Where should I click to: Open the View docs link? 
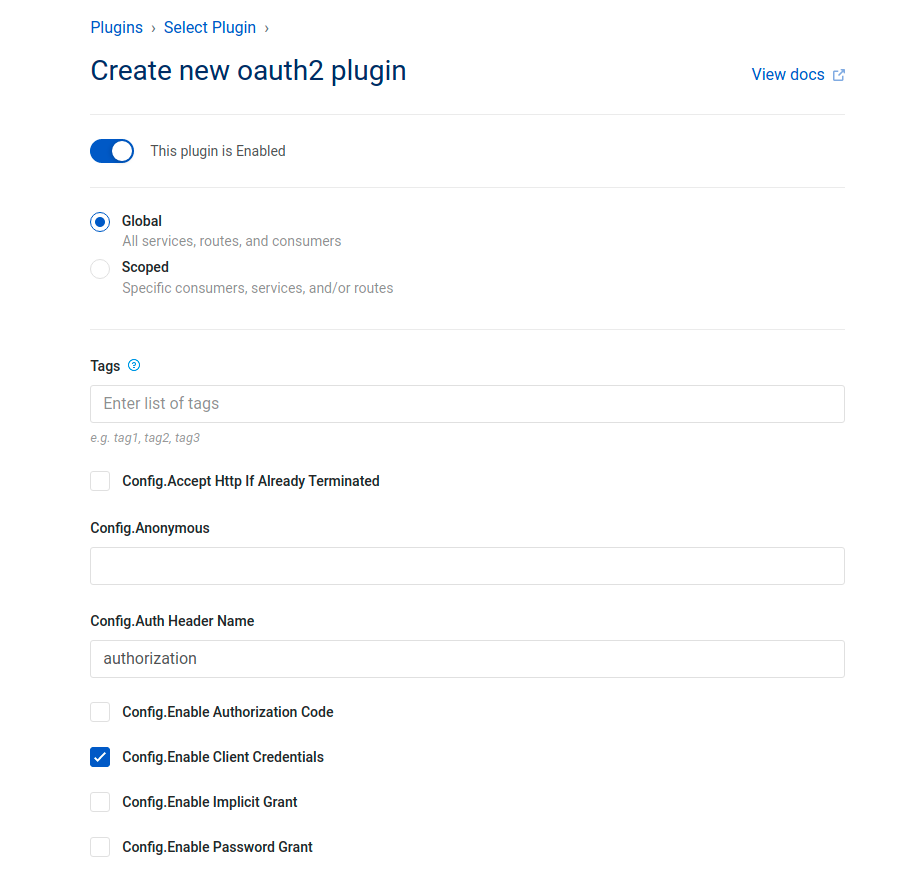(x=787, y=74)
